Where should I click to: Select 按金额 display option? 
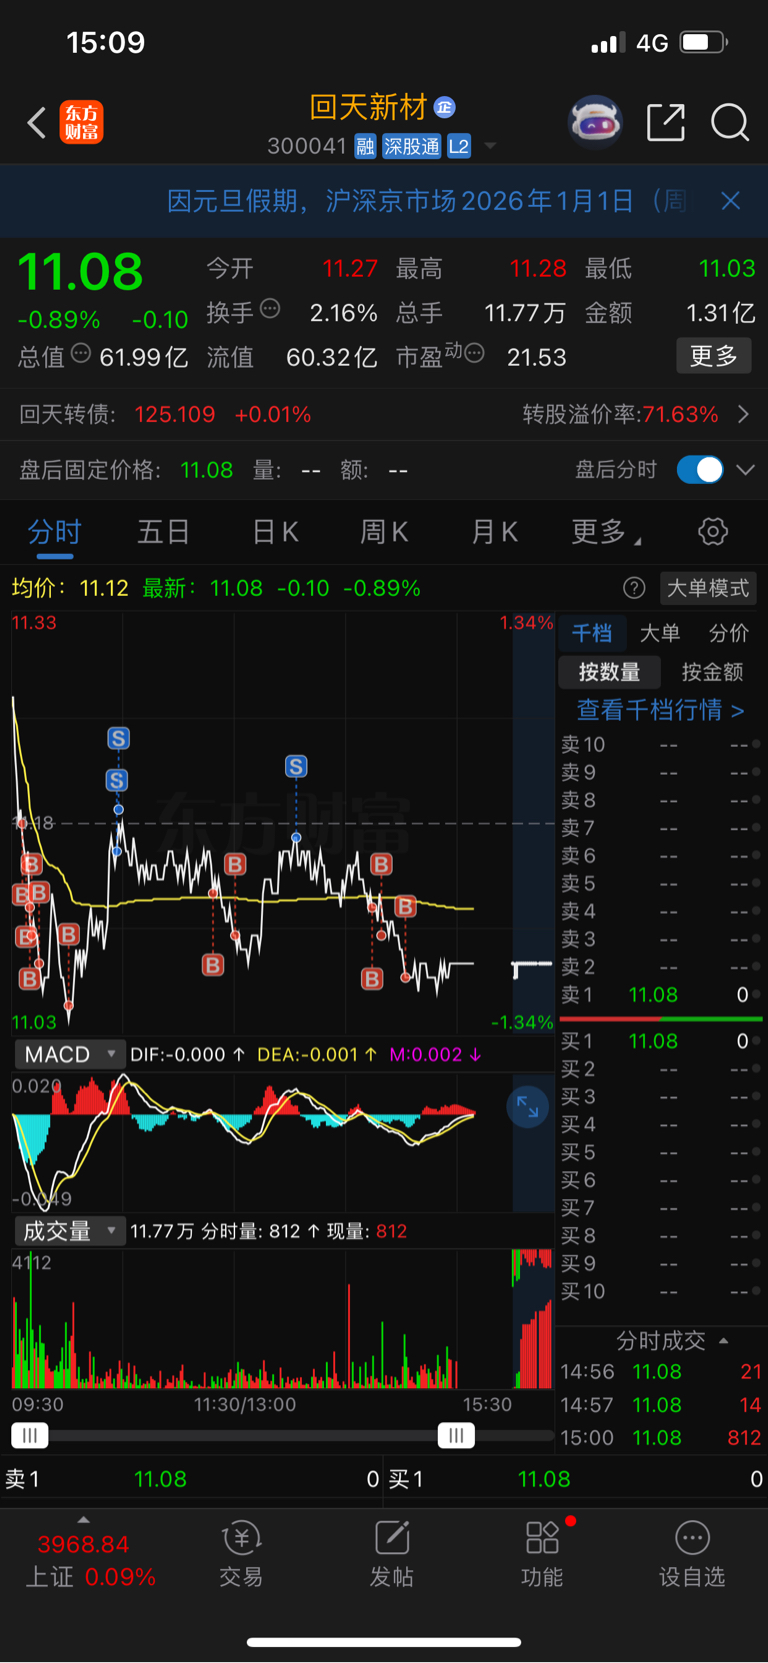(712, 672)
